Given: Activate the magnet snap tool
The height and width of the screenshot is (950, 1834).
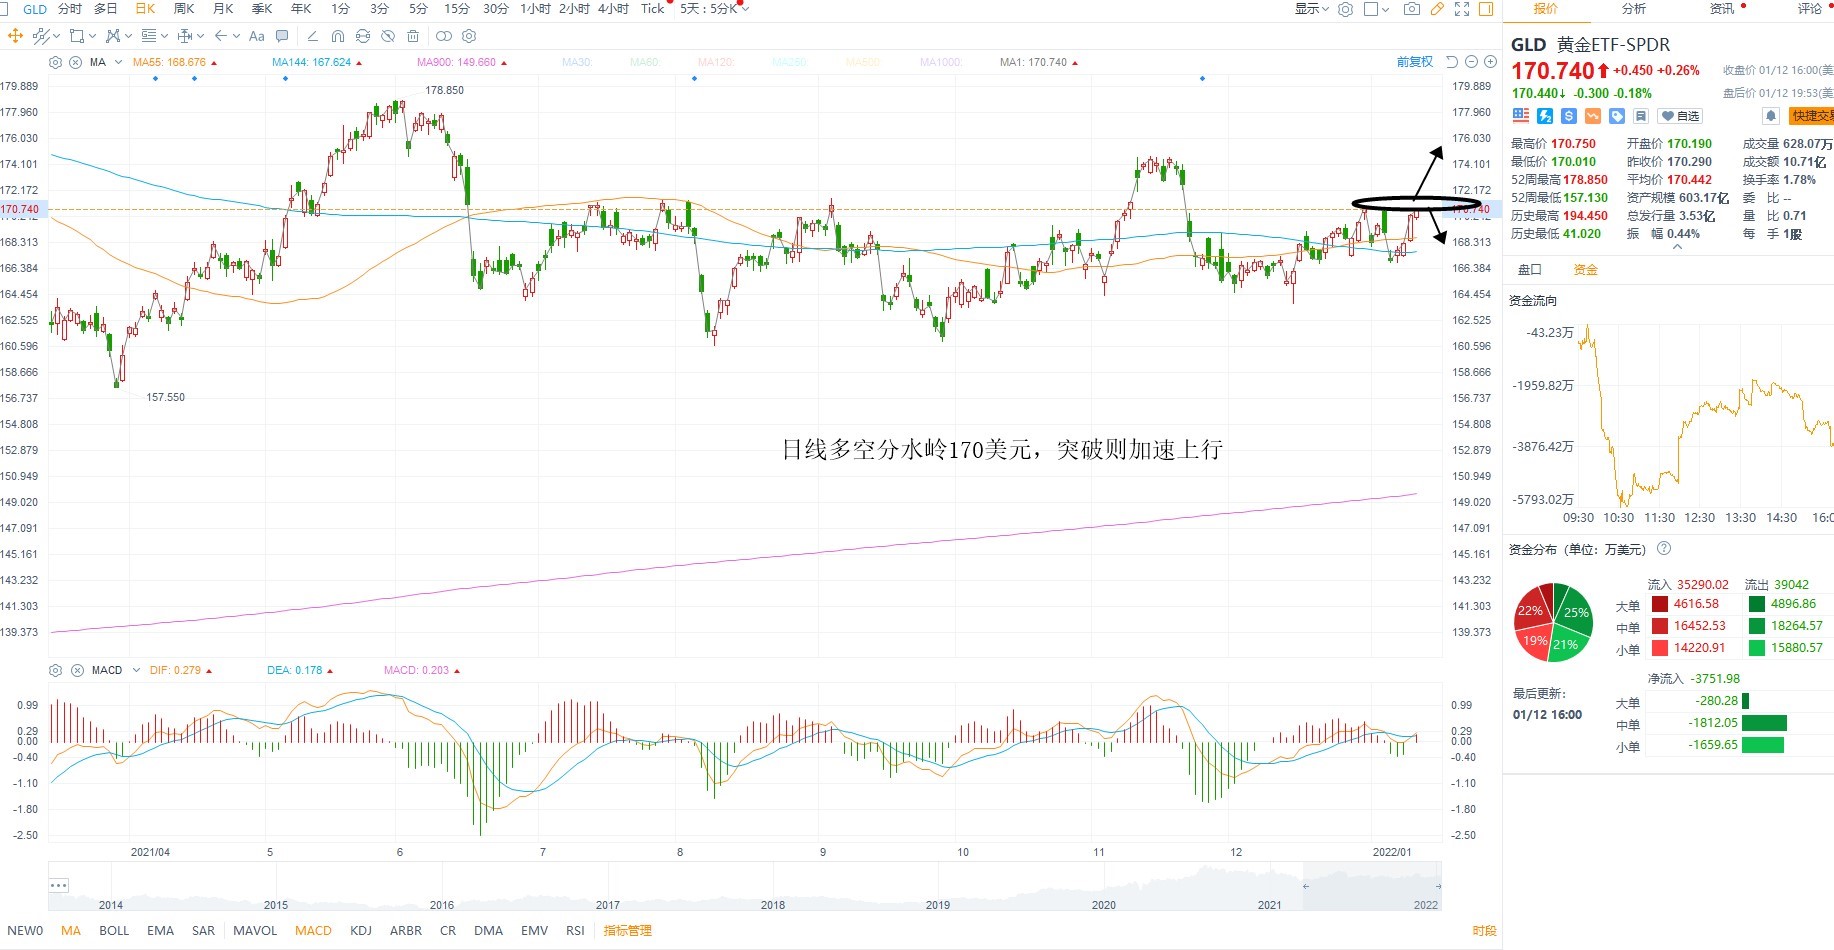Looking at the screenshot, I should (337, 36).
